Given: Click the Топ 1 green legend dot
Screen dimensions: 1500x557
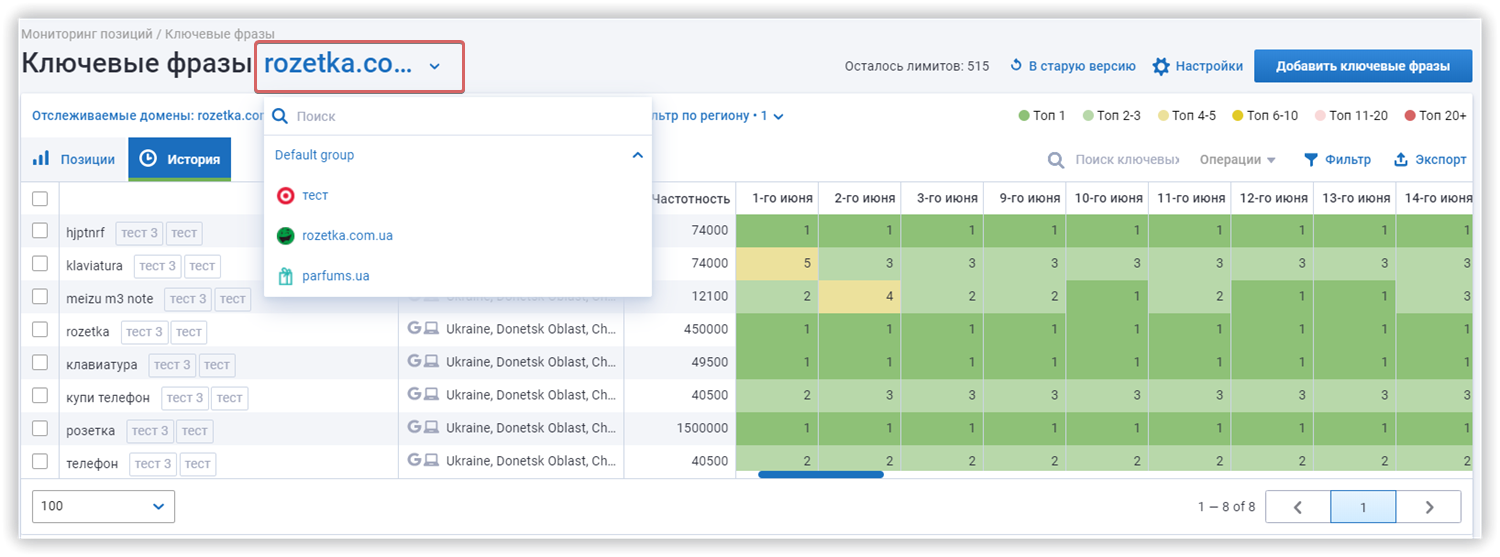Looking at the screenshot, I should [x=1024, y=116].
